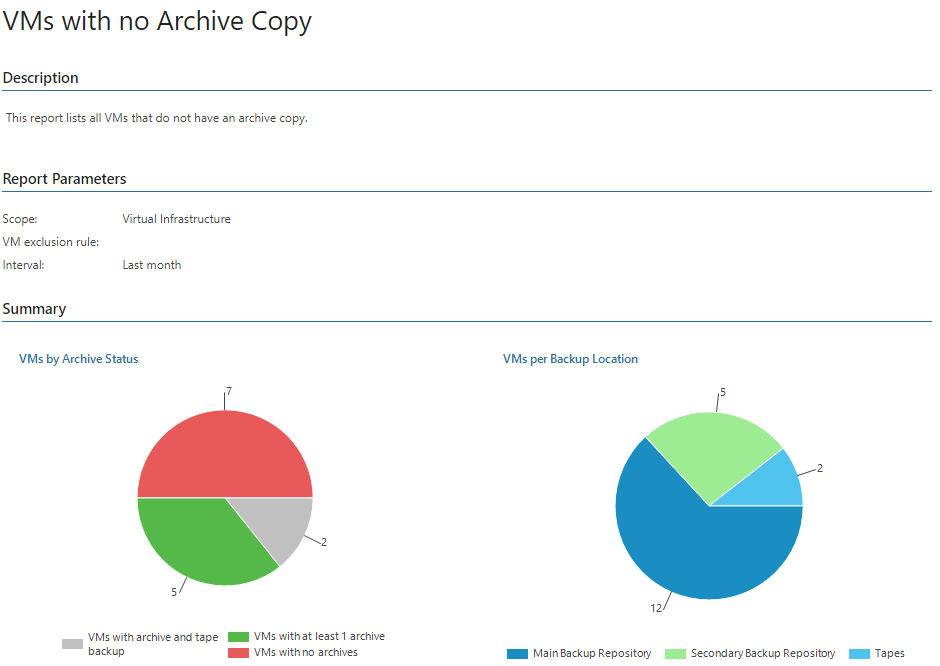The width and height of the screenshot is (940, 666).
Task: Click the 'VMs with no archives' legend text
Action: (x=306, y=653)
